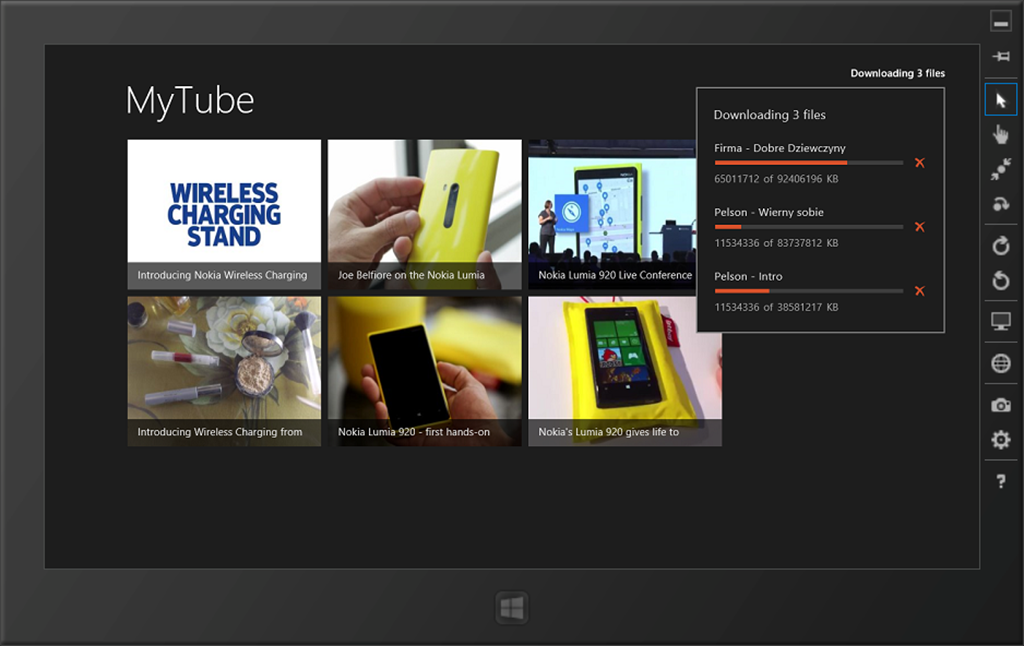Select pinch/zoom touch mode icon
Viewport: 1024px width, 646px height.
[x=1000, y=169]
